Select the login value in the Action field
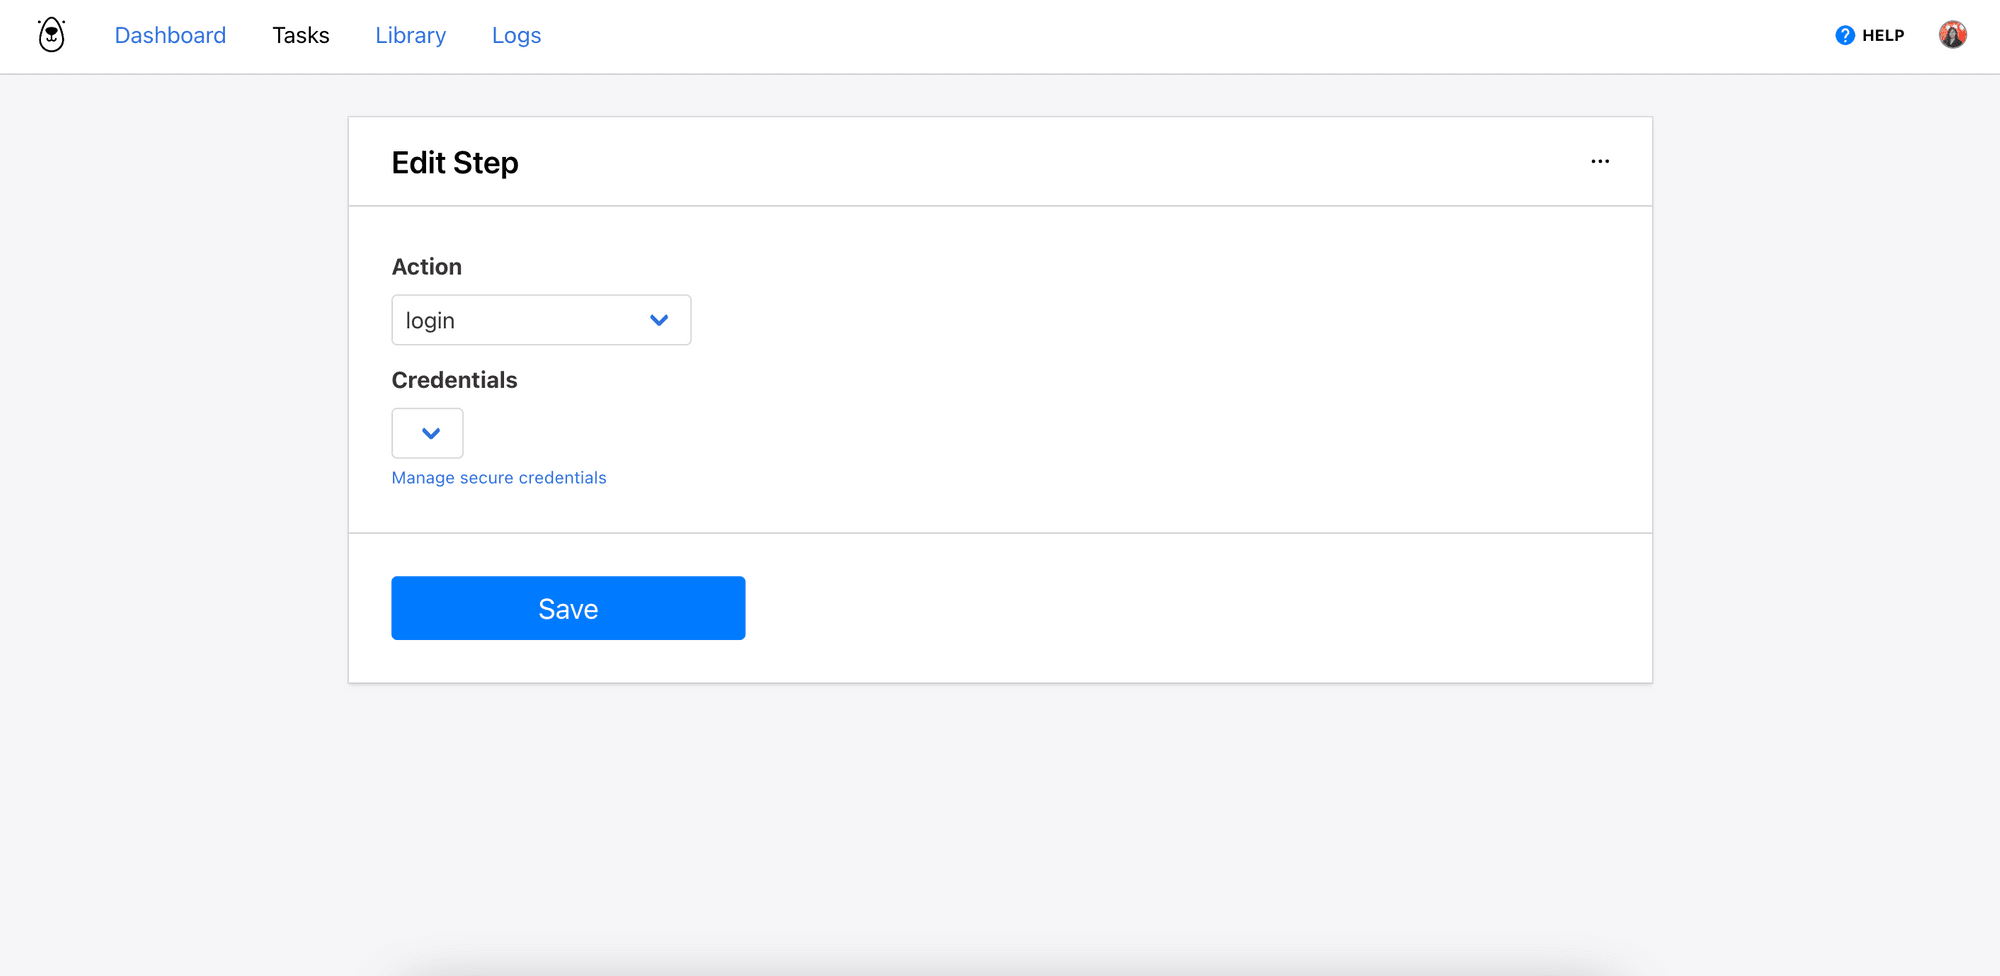Viewport: 2000px width, 976px height. pyautogui.click(x=430, y=320)
